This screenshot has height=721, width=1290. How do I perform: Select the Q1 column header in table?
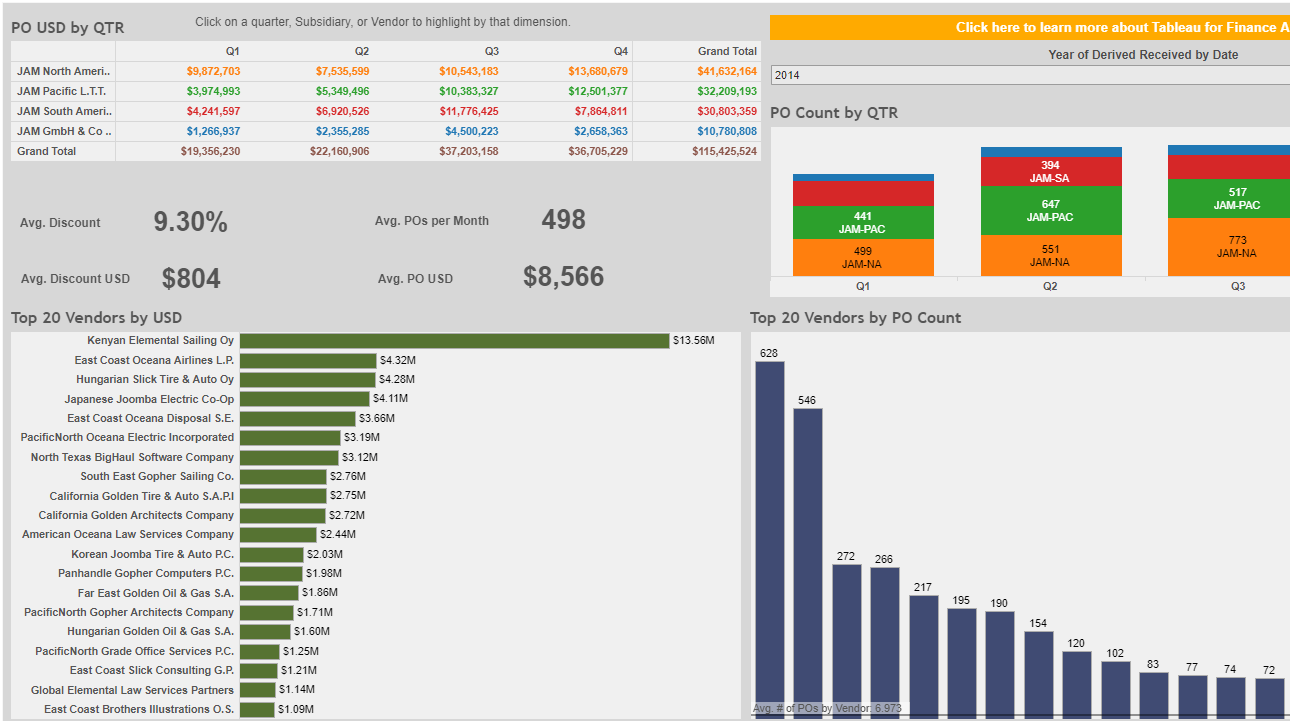tap(232, 51)
